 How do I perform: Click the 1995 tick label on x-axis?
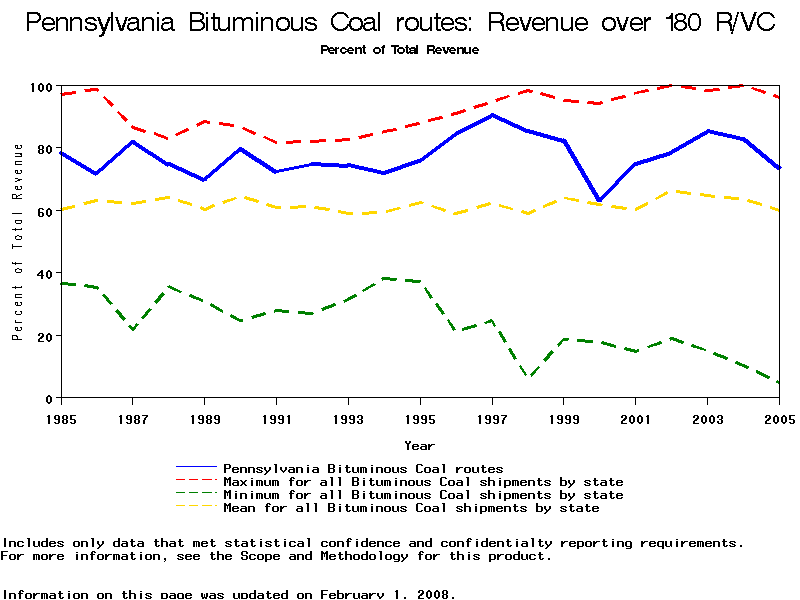tap(420, 417)
